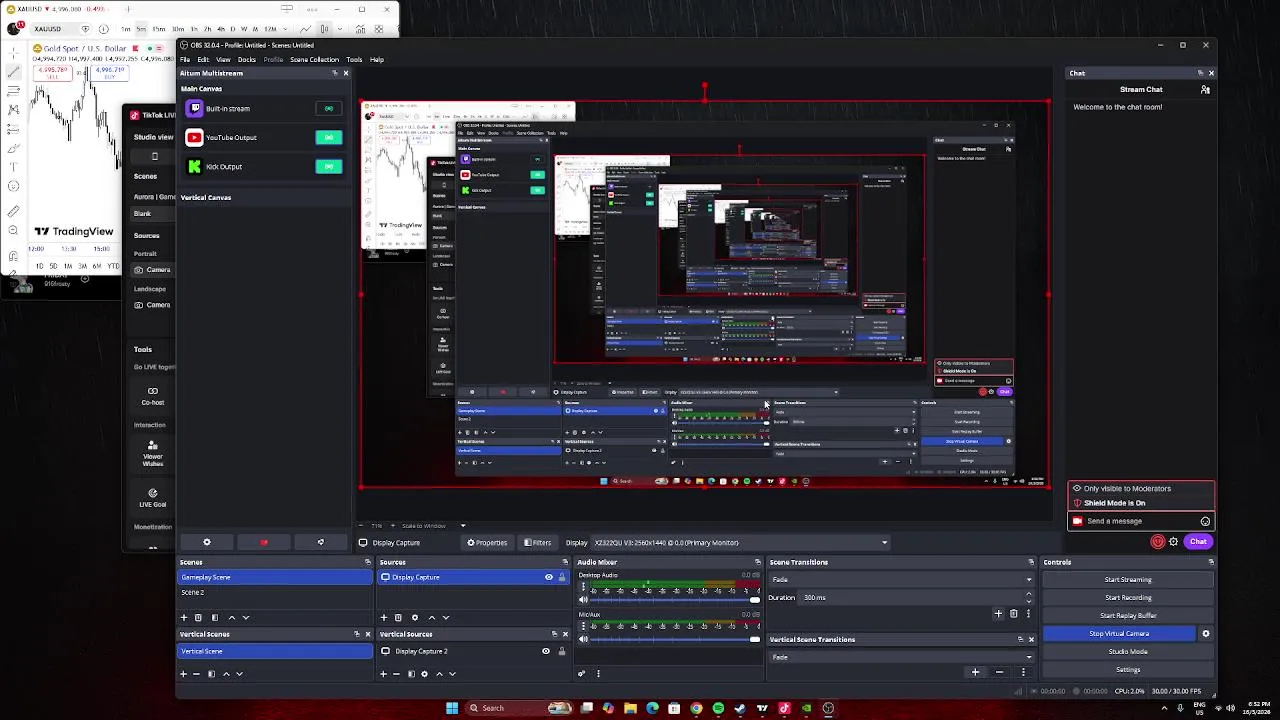Click the Send a message chat field
Image resolution: width=1280 pixels, height=720 pixels.
click(1140, 521)
